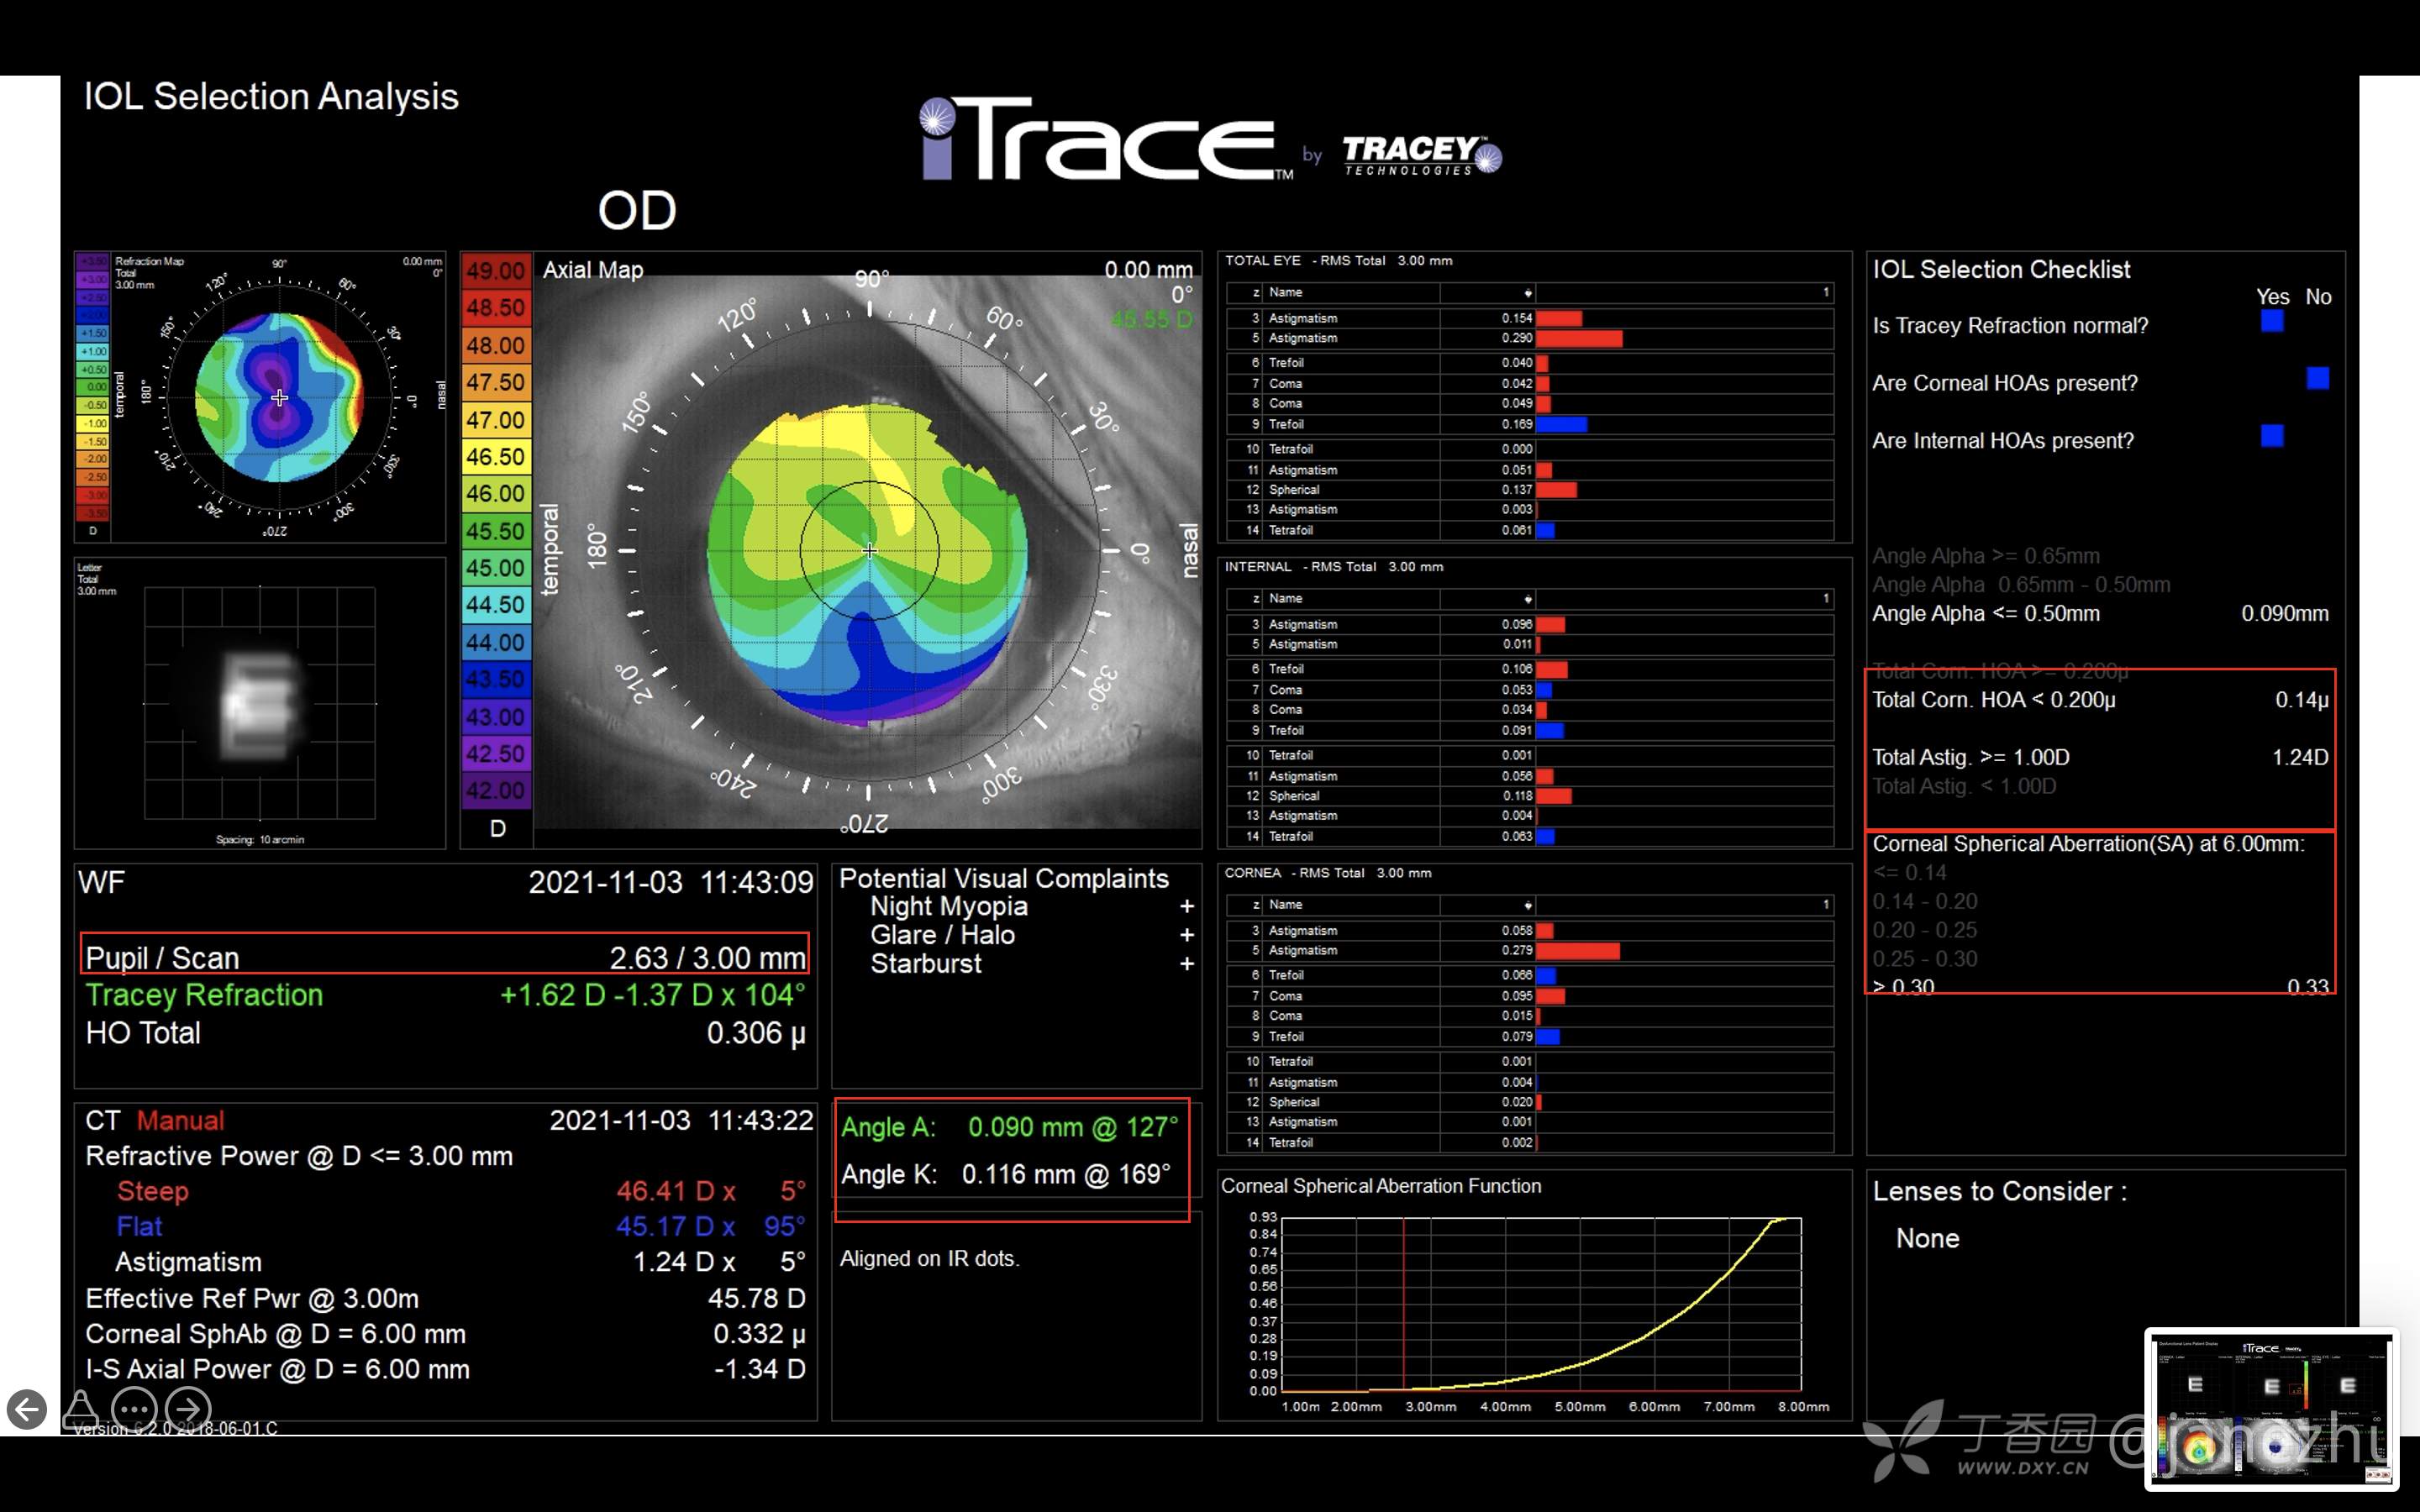The height and width of the screenshot is (1512, 2420).
Task: Select the 42.00 purple swatch on D scale
Action: [x=495, y=791]
